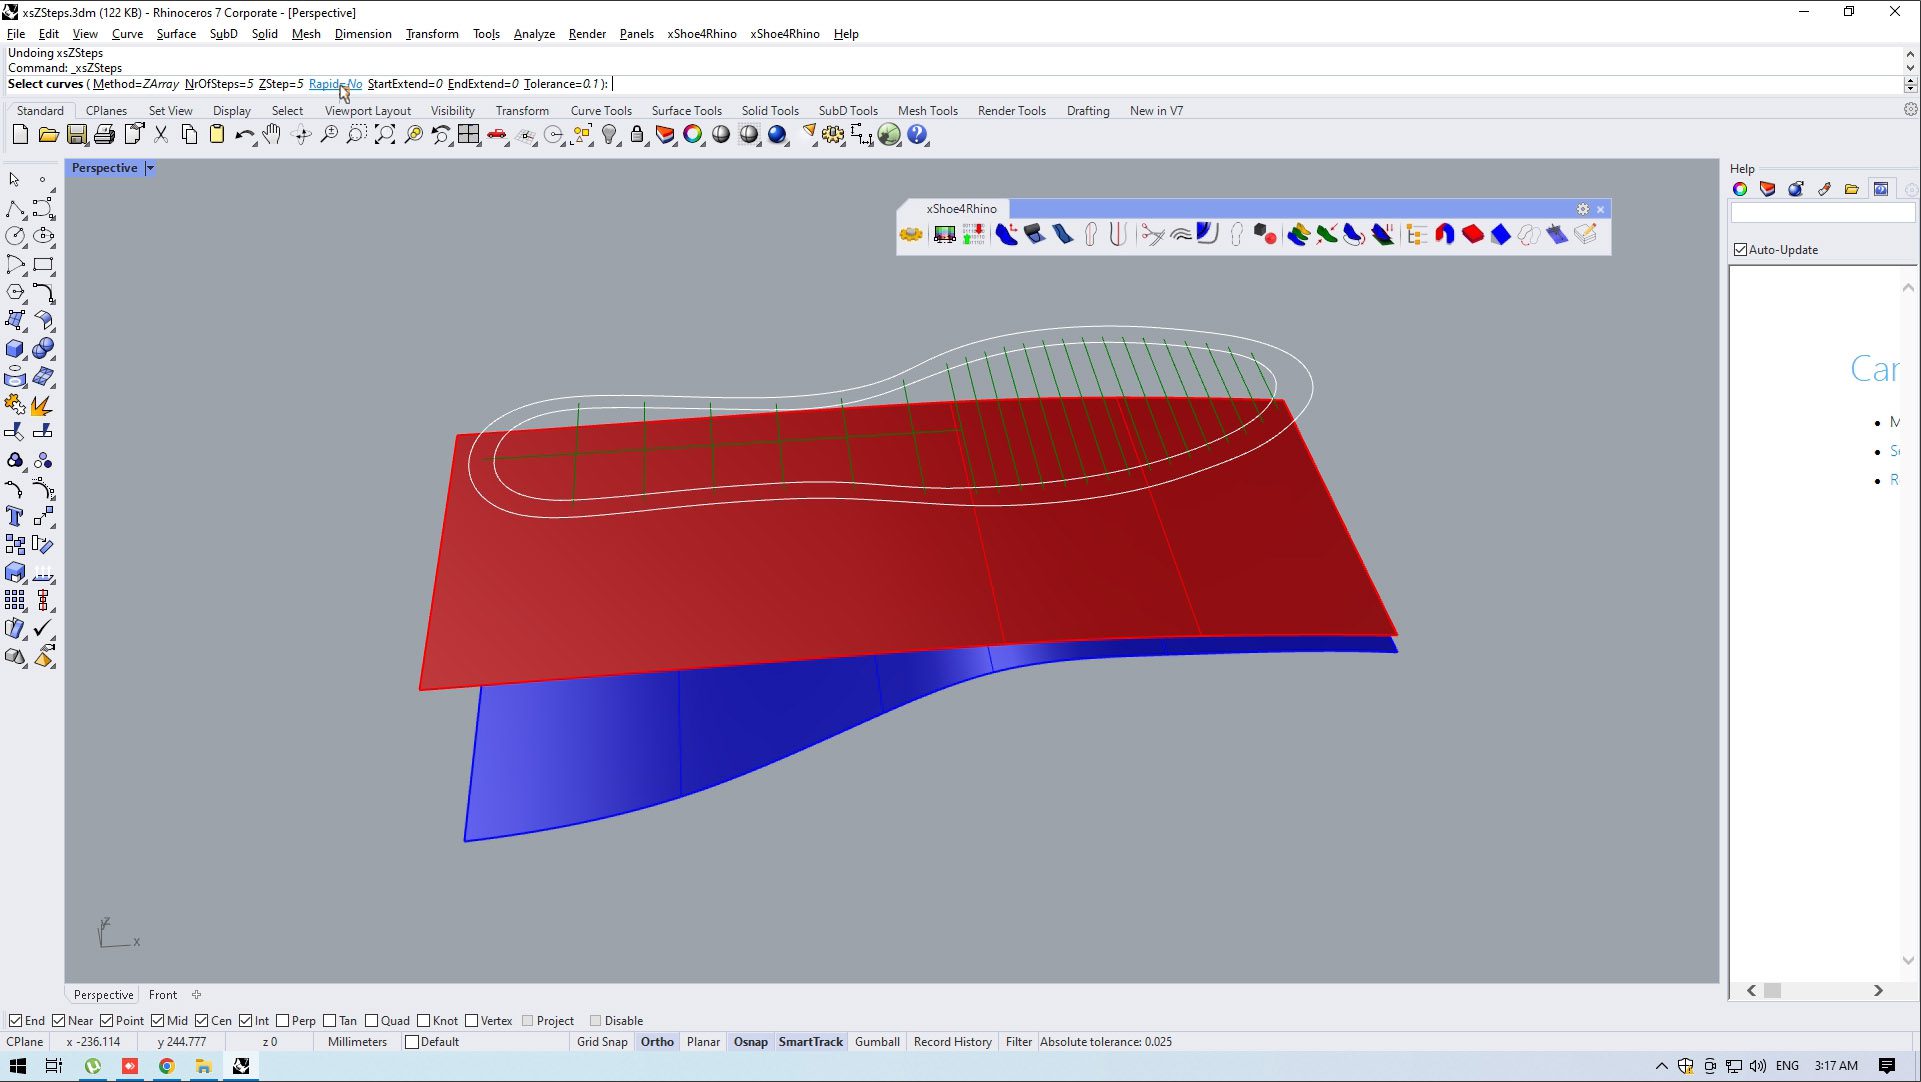The image size is (1921, 1082).
Task: Click the Default layer color swatch
Action: click(411, 1042)
